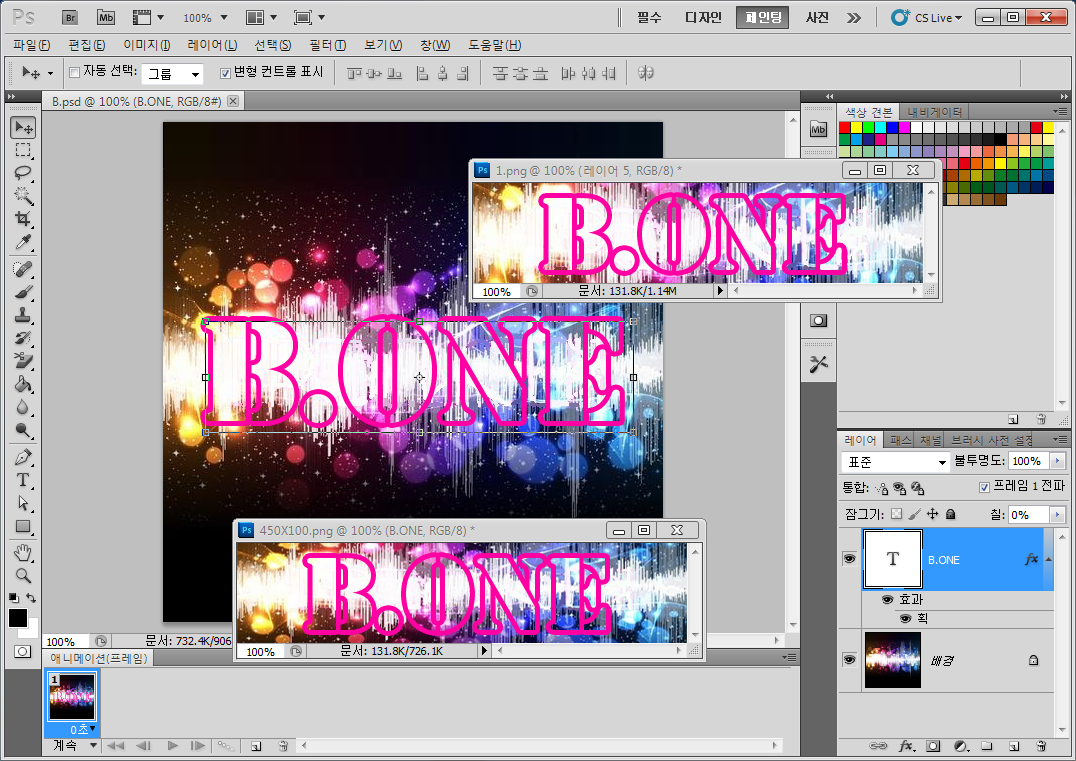Select the Rectangle shape tool
Viewport: 1076px width, 761px height.
[23, 526]
